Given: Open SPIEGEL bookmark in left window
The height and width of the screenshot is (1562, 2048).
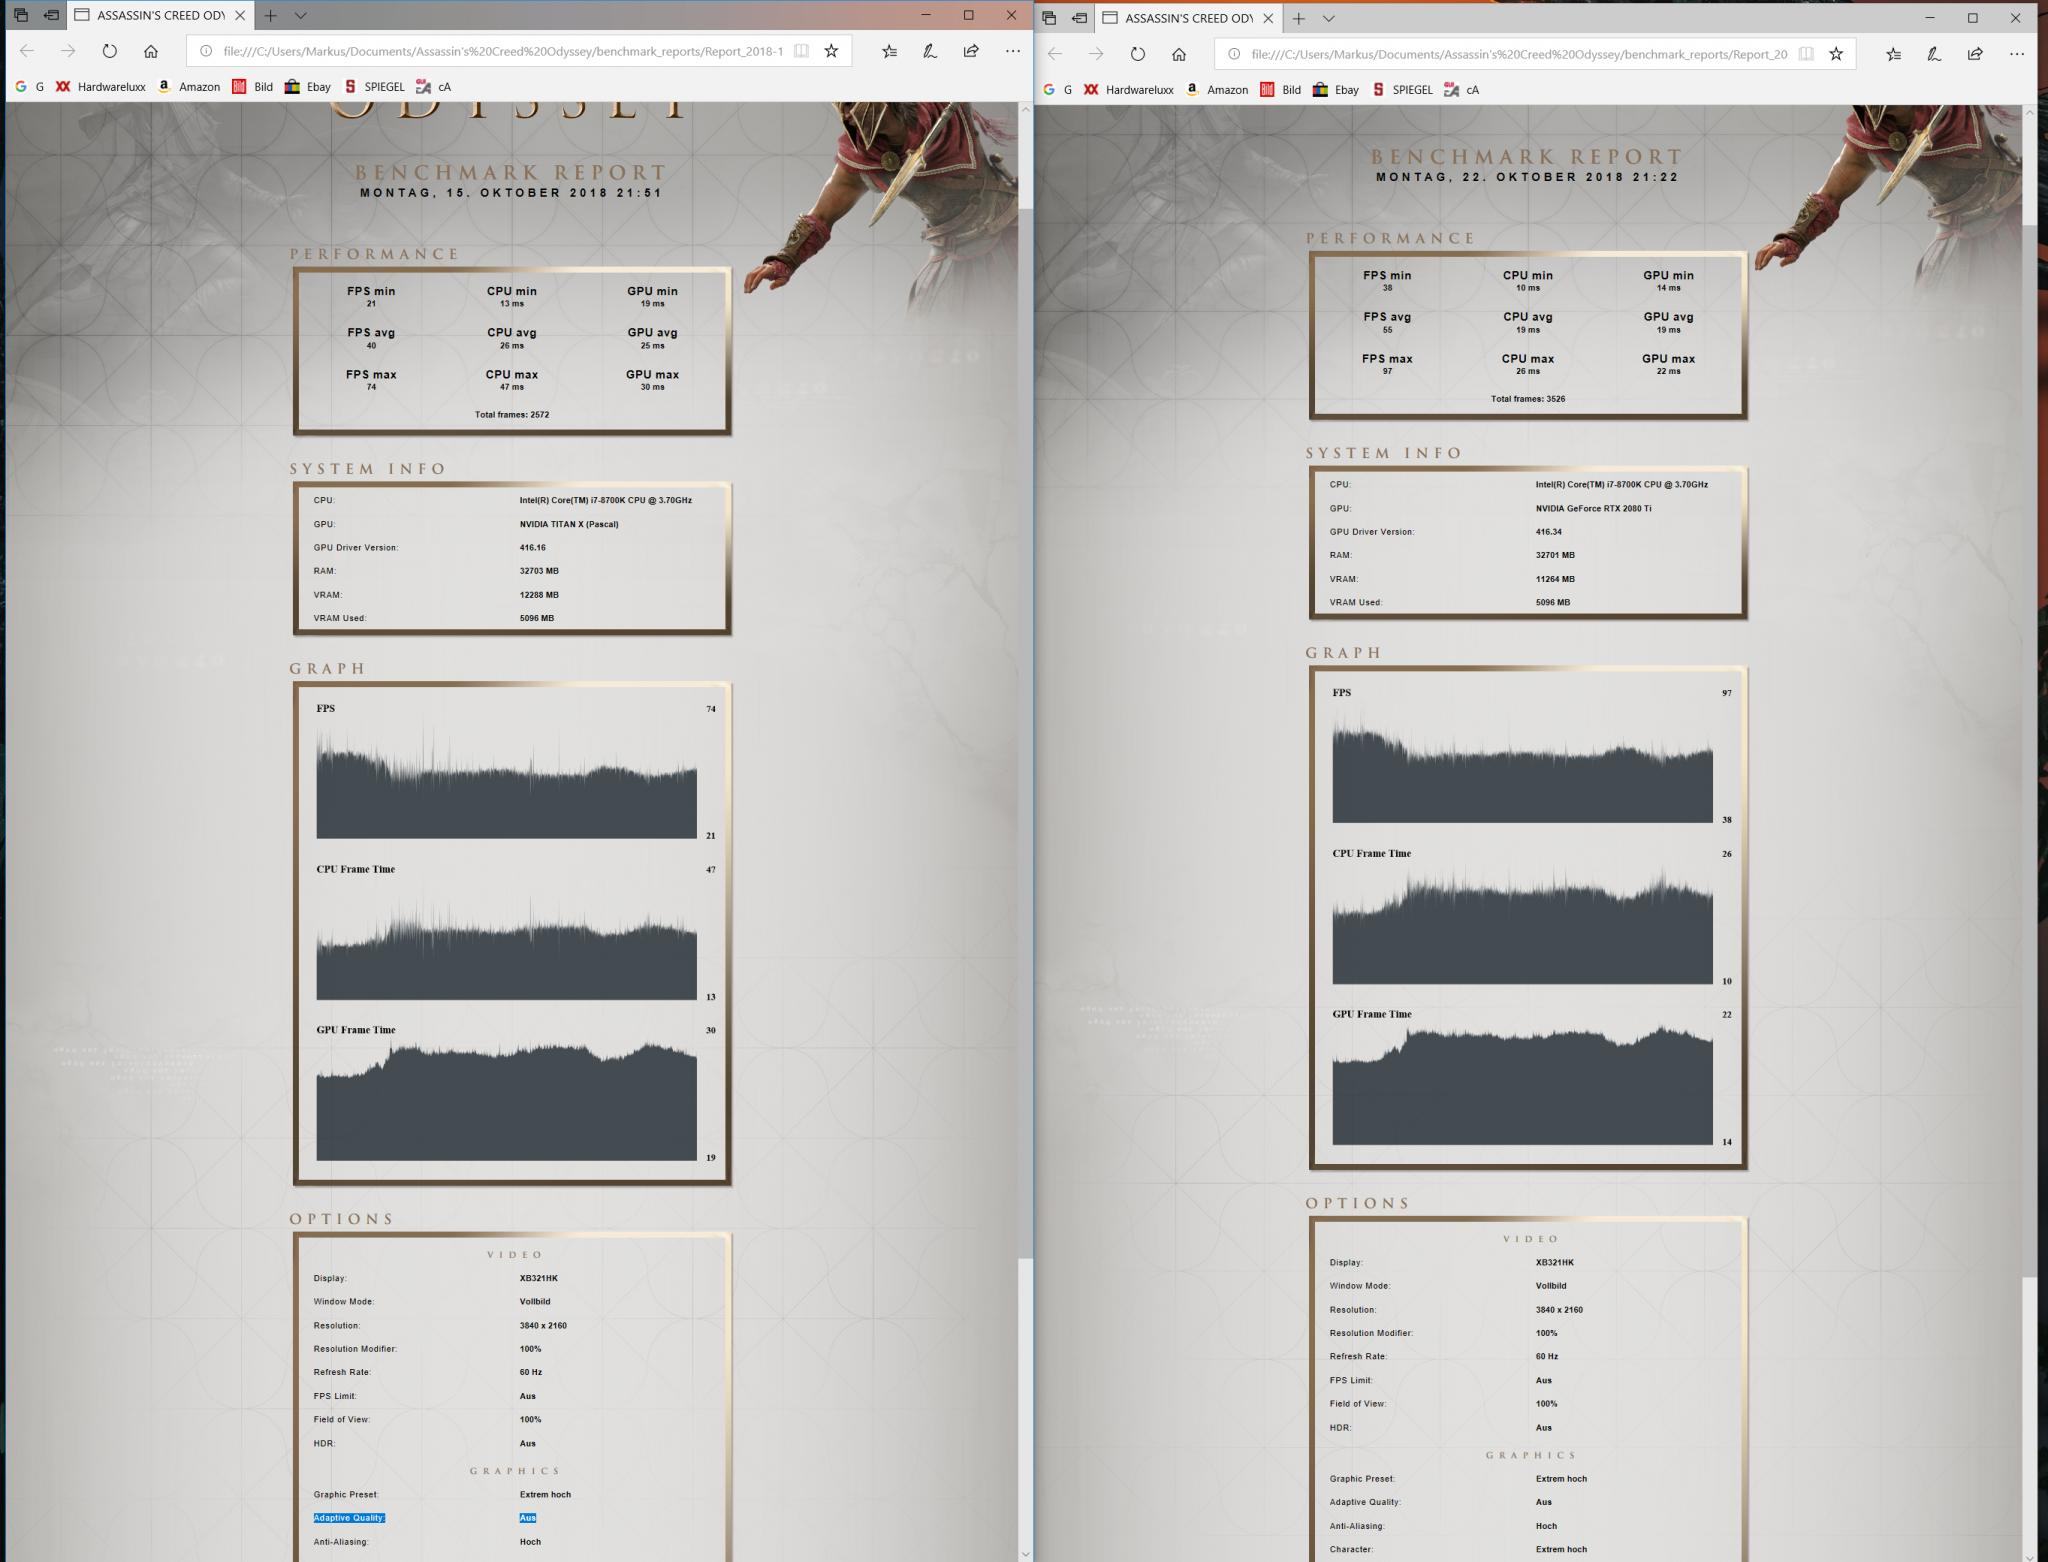Looking at the screenshot, I should coord(374,87).
